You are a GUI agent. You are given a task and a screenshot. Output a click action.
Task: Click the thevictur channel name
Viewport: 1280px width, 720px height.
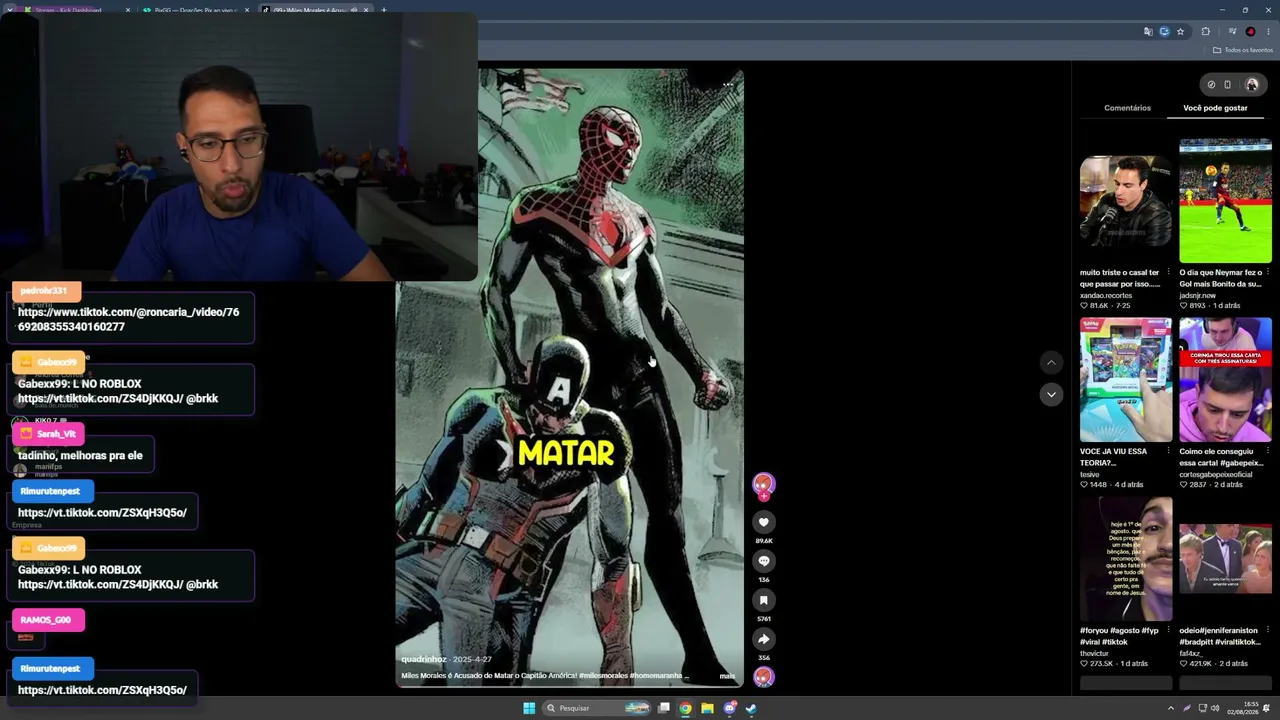(x=1094, y=653)
